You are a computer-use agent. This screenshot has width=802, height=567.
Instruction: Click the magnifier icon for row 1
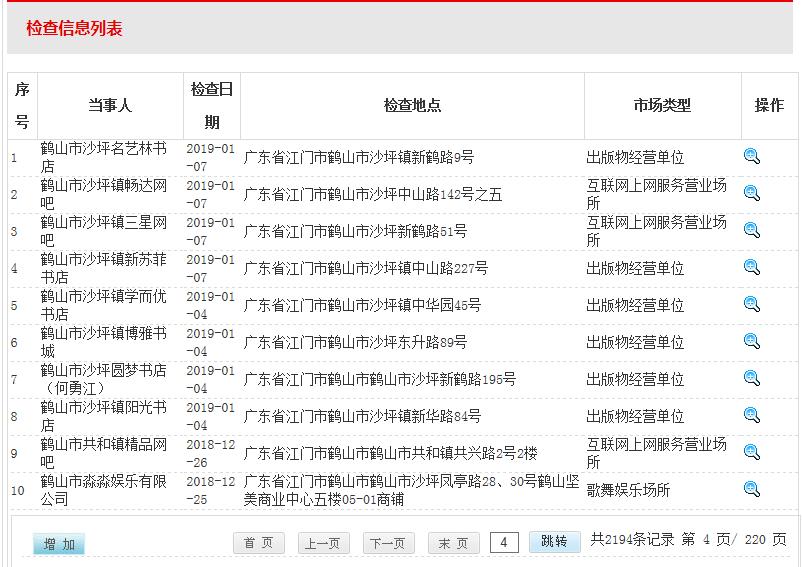coord(752,156)
